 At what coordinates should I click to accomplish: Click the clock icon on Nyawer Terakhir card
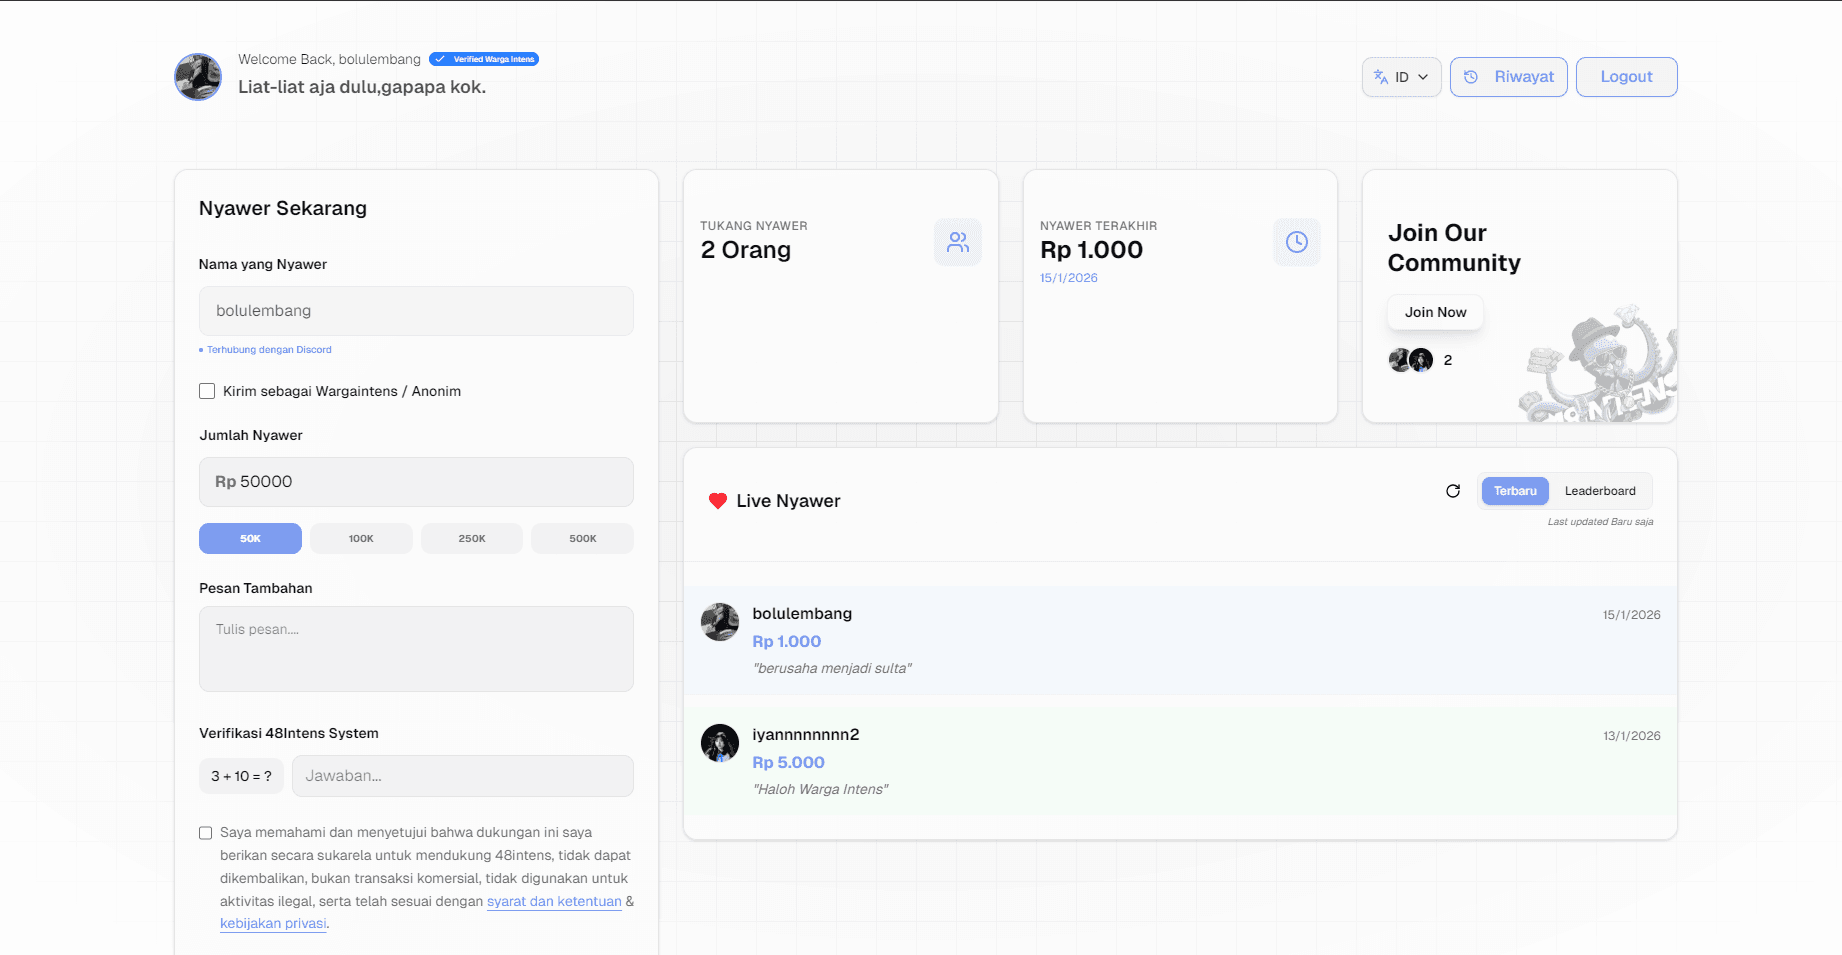(x=1296, y=242)
